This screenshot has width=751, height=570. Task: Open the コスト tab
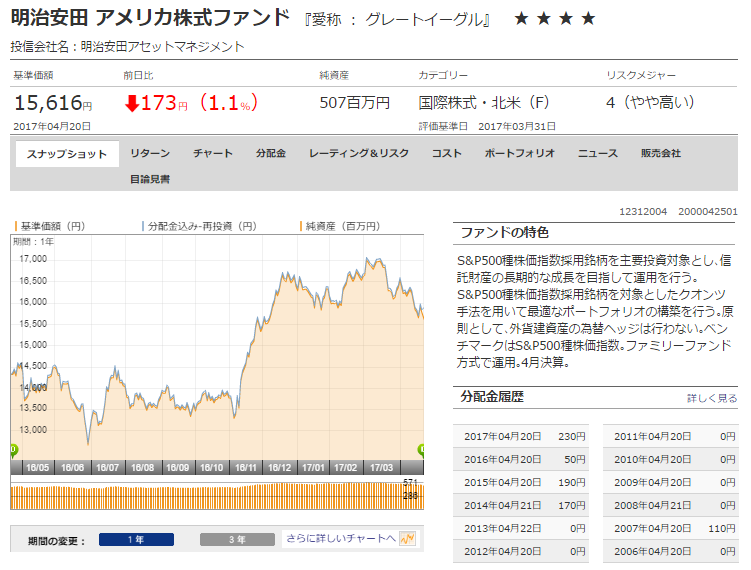[x=447, y=153]
